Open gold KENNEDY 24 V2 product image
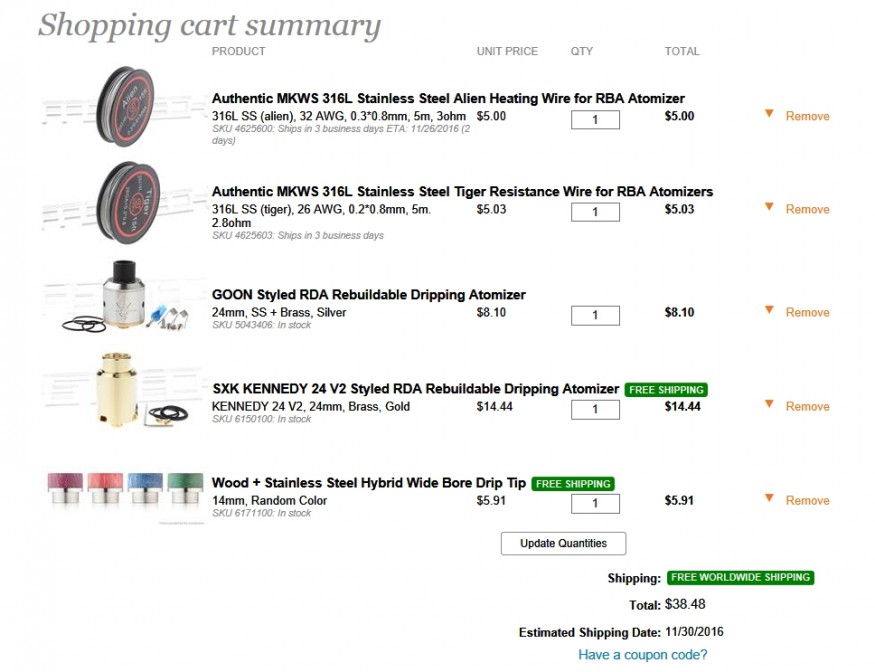This screenshot has height=672, width=875. pyautogui.click(x=125, y=392)
